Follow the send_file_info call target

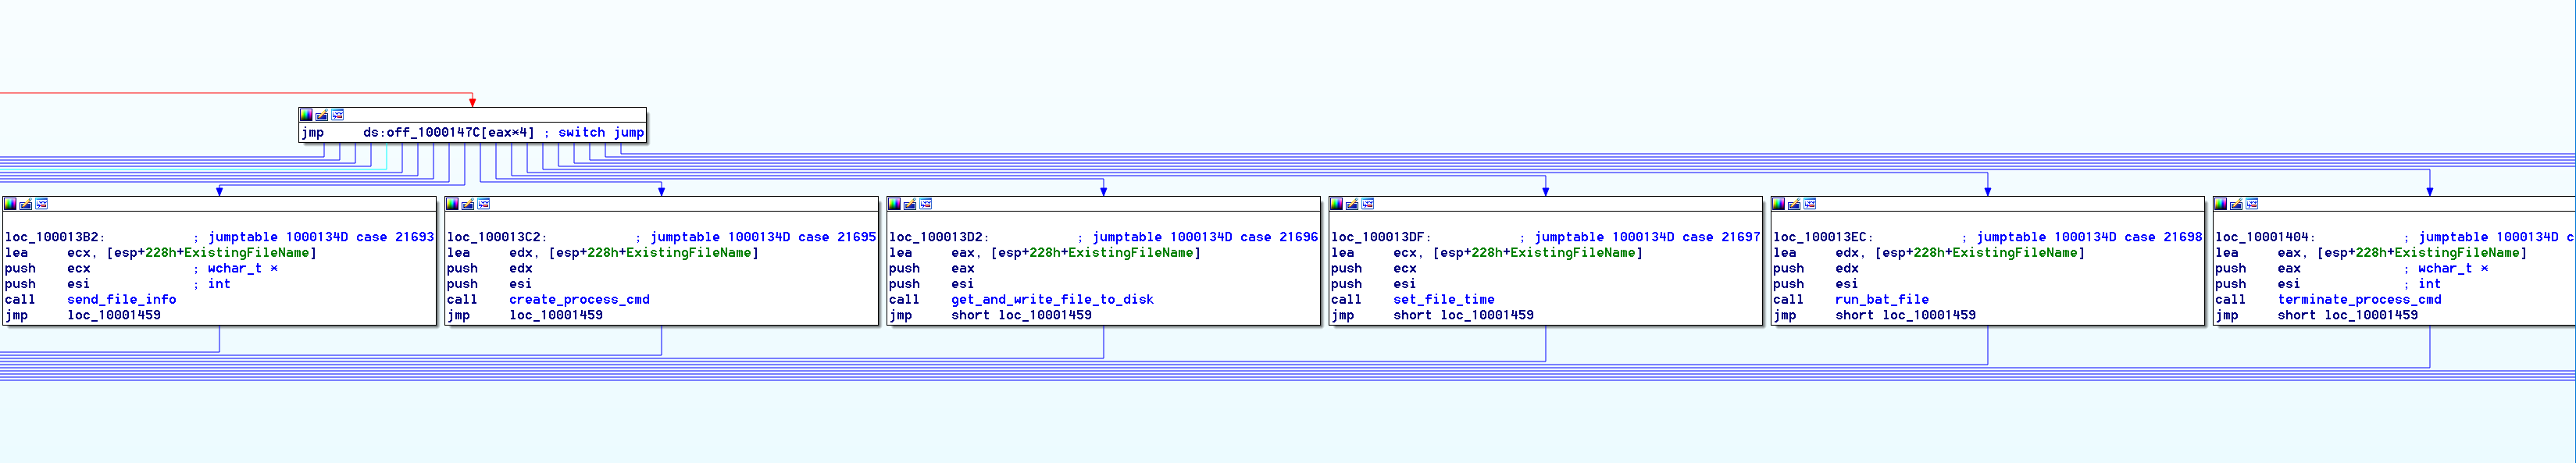point(121,300)
